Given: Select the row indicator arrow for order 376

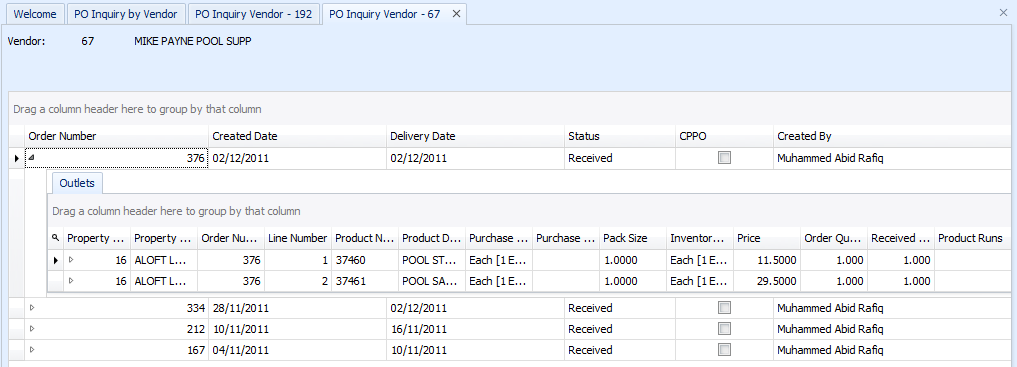Looking at the screenshot, I should point(17,158).
